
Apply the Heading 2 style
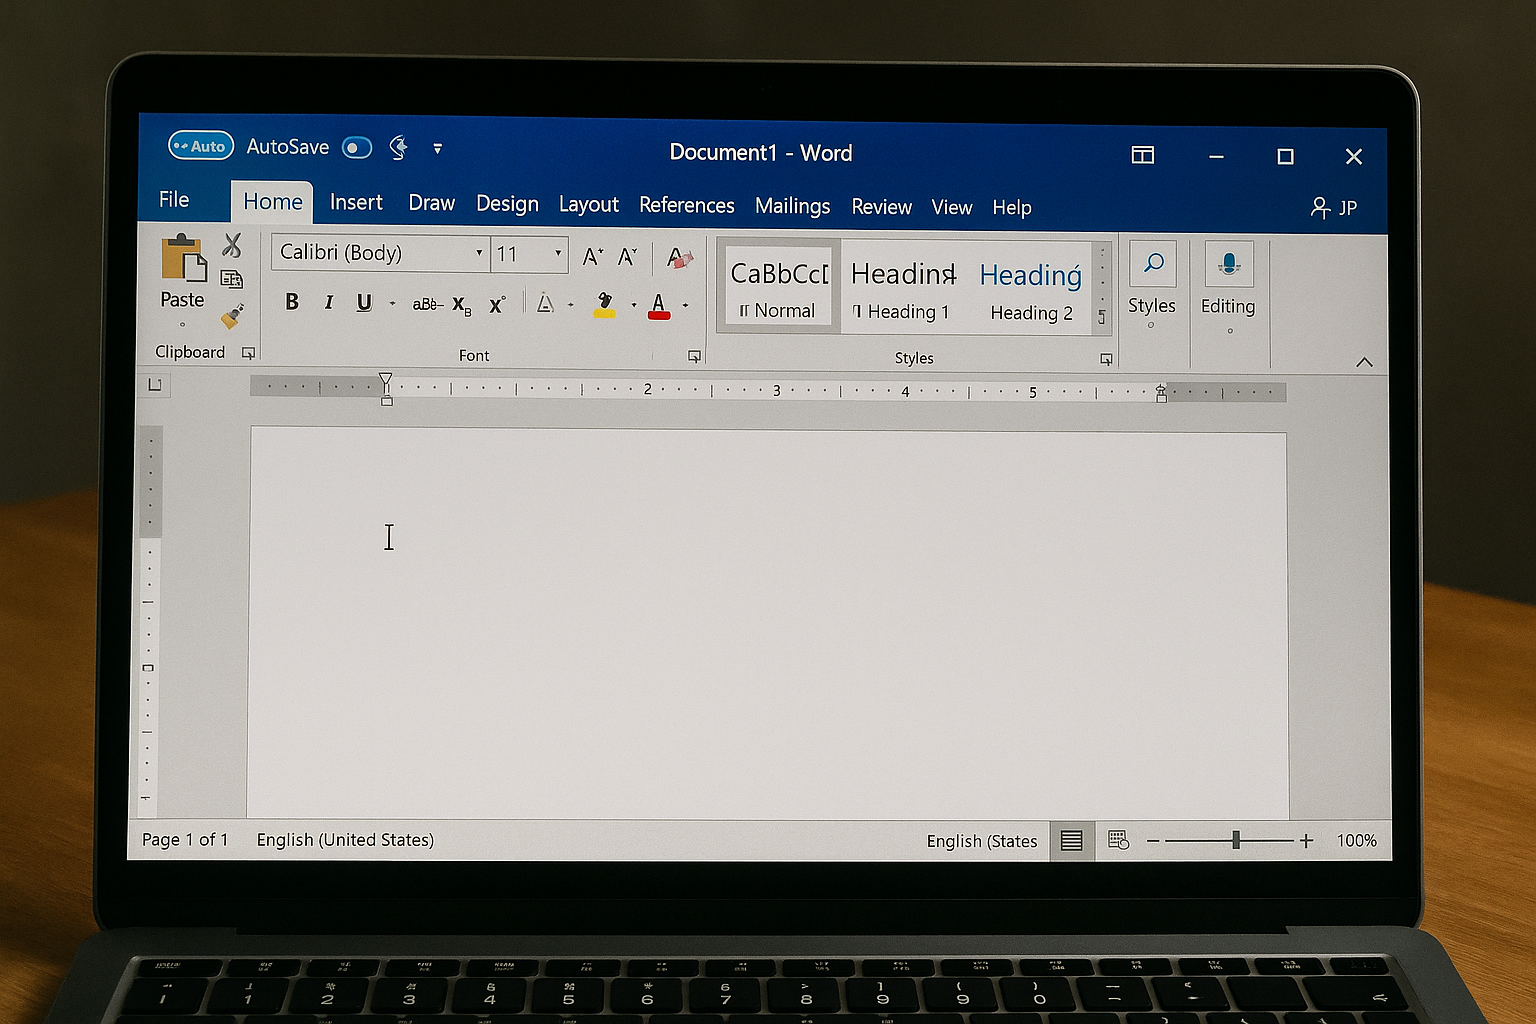(x=1031, y=290)
